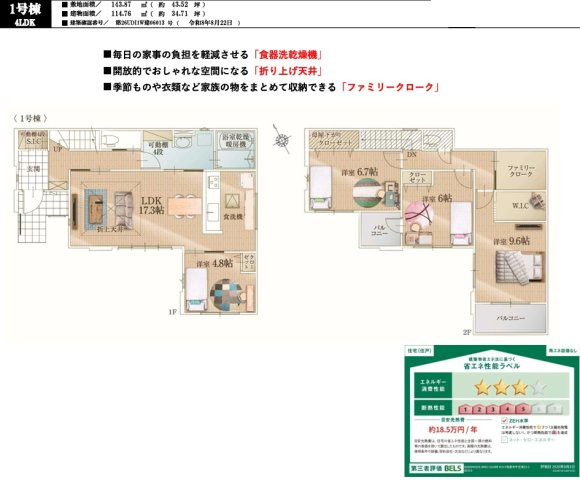Click the red text 「食器洗乾燥機」
Screen dimensions: 580x480
[288, 55]
